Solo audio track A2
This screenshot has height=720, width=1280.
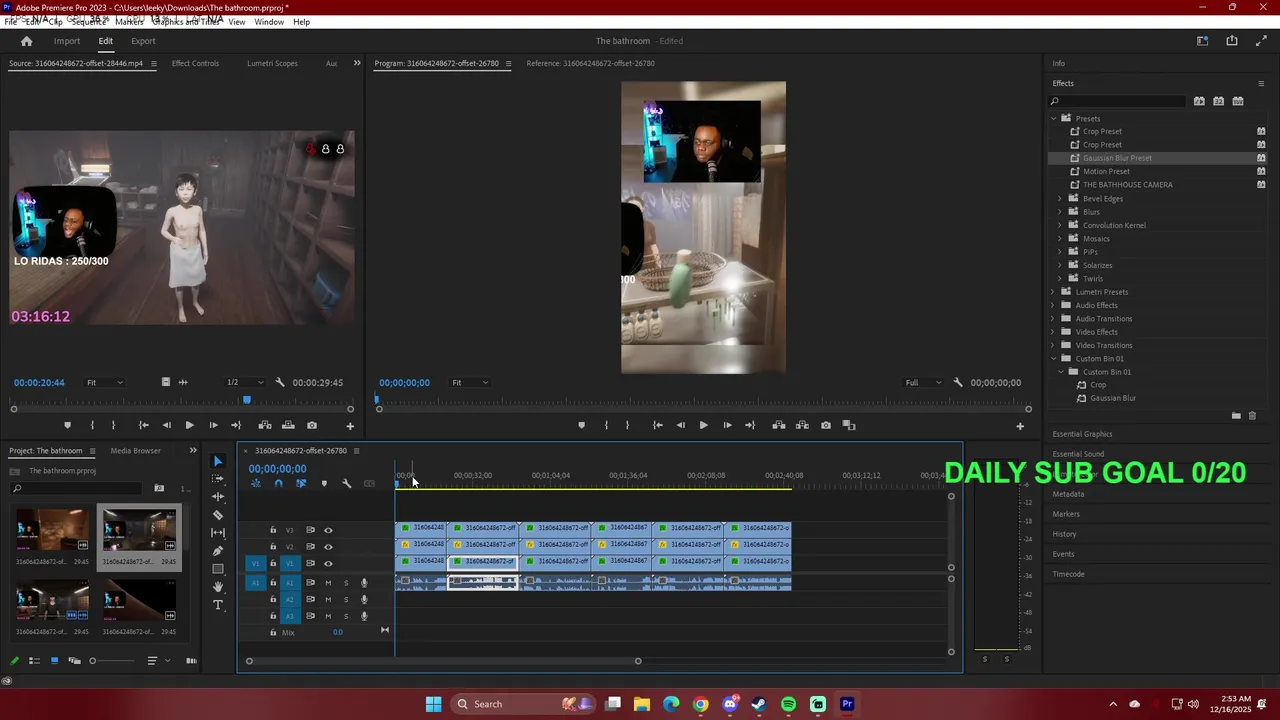tap(346, 600)
